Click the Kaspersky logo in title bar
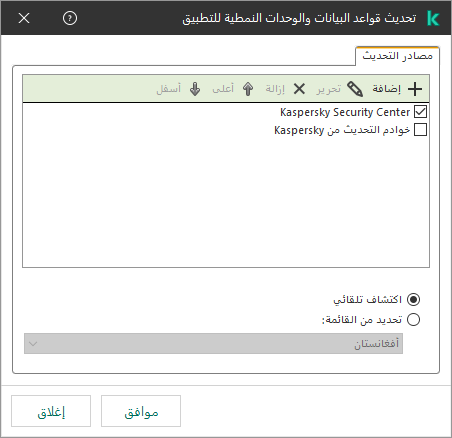This screenshot has height=438, width=452. click(433, 18)
